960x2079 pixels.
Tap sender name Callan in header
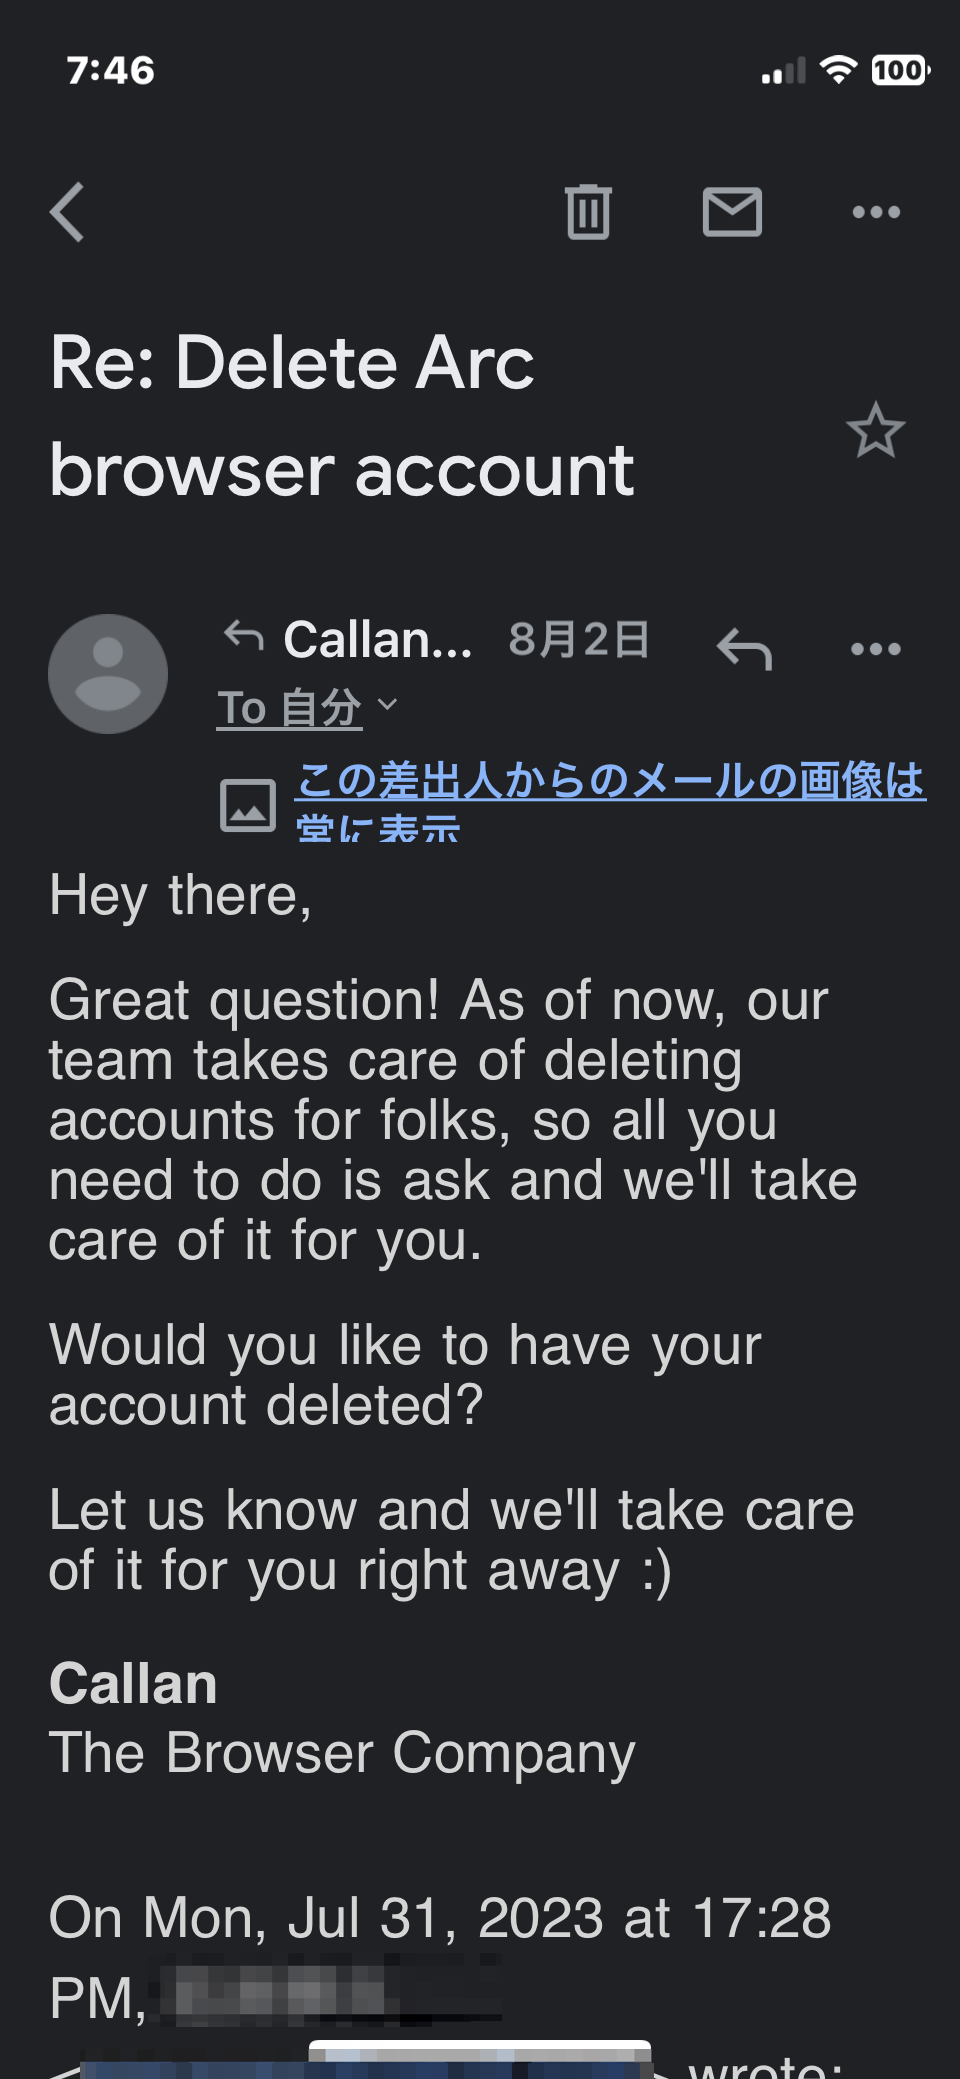coord(377,639)
